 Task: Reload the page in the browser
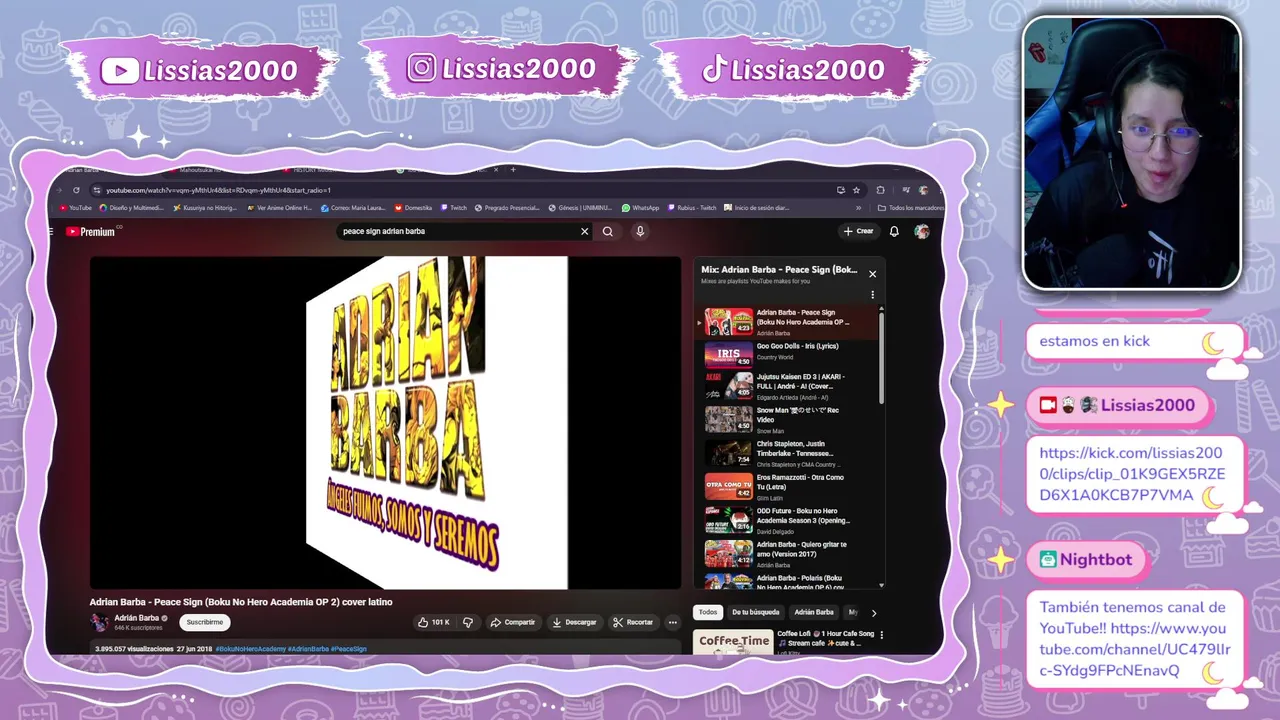coord(76,190)
